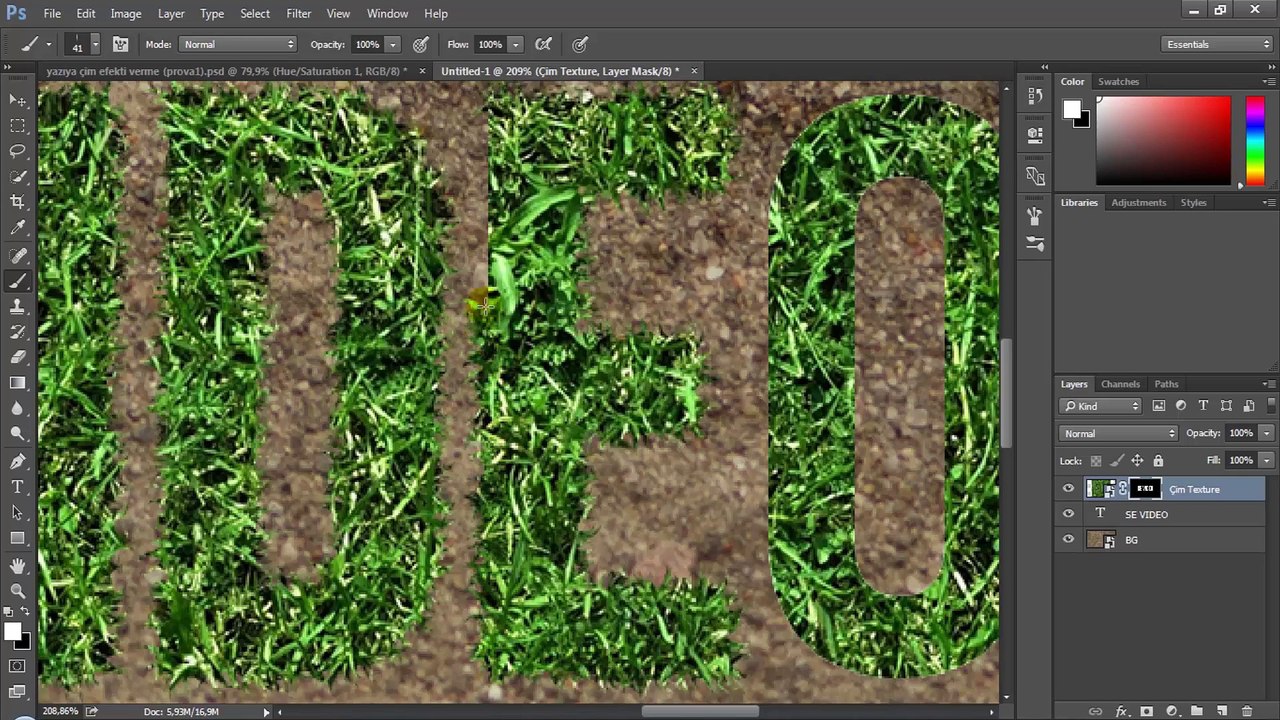Screen dimensions: 1280x720
Task: Pick the Gradient tool
Action: click(x=18, y=383)
